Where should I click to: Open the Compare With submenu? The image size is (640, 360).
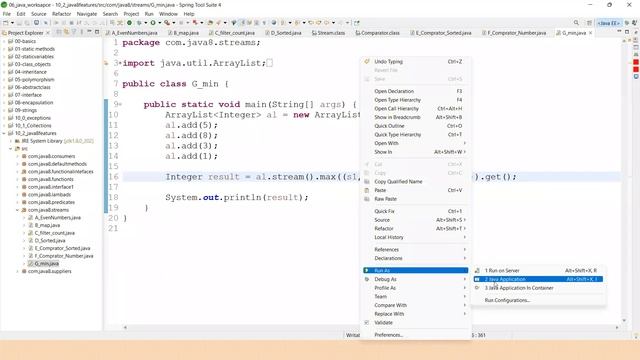click(x=415, y=305)
